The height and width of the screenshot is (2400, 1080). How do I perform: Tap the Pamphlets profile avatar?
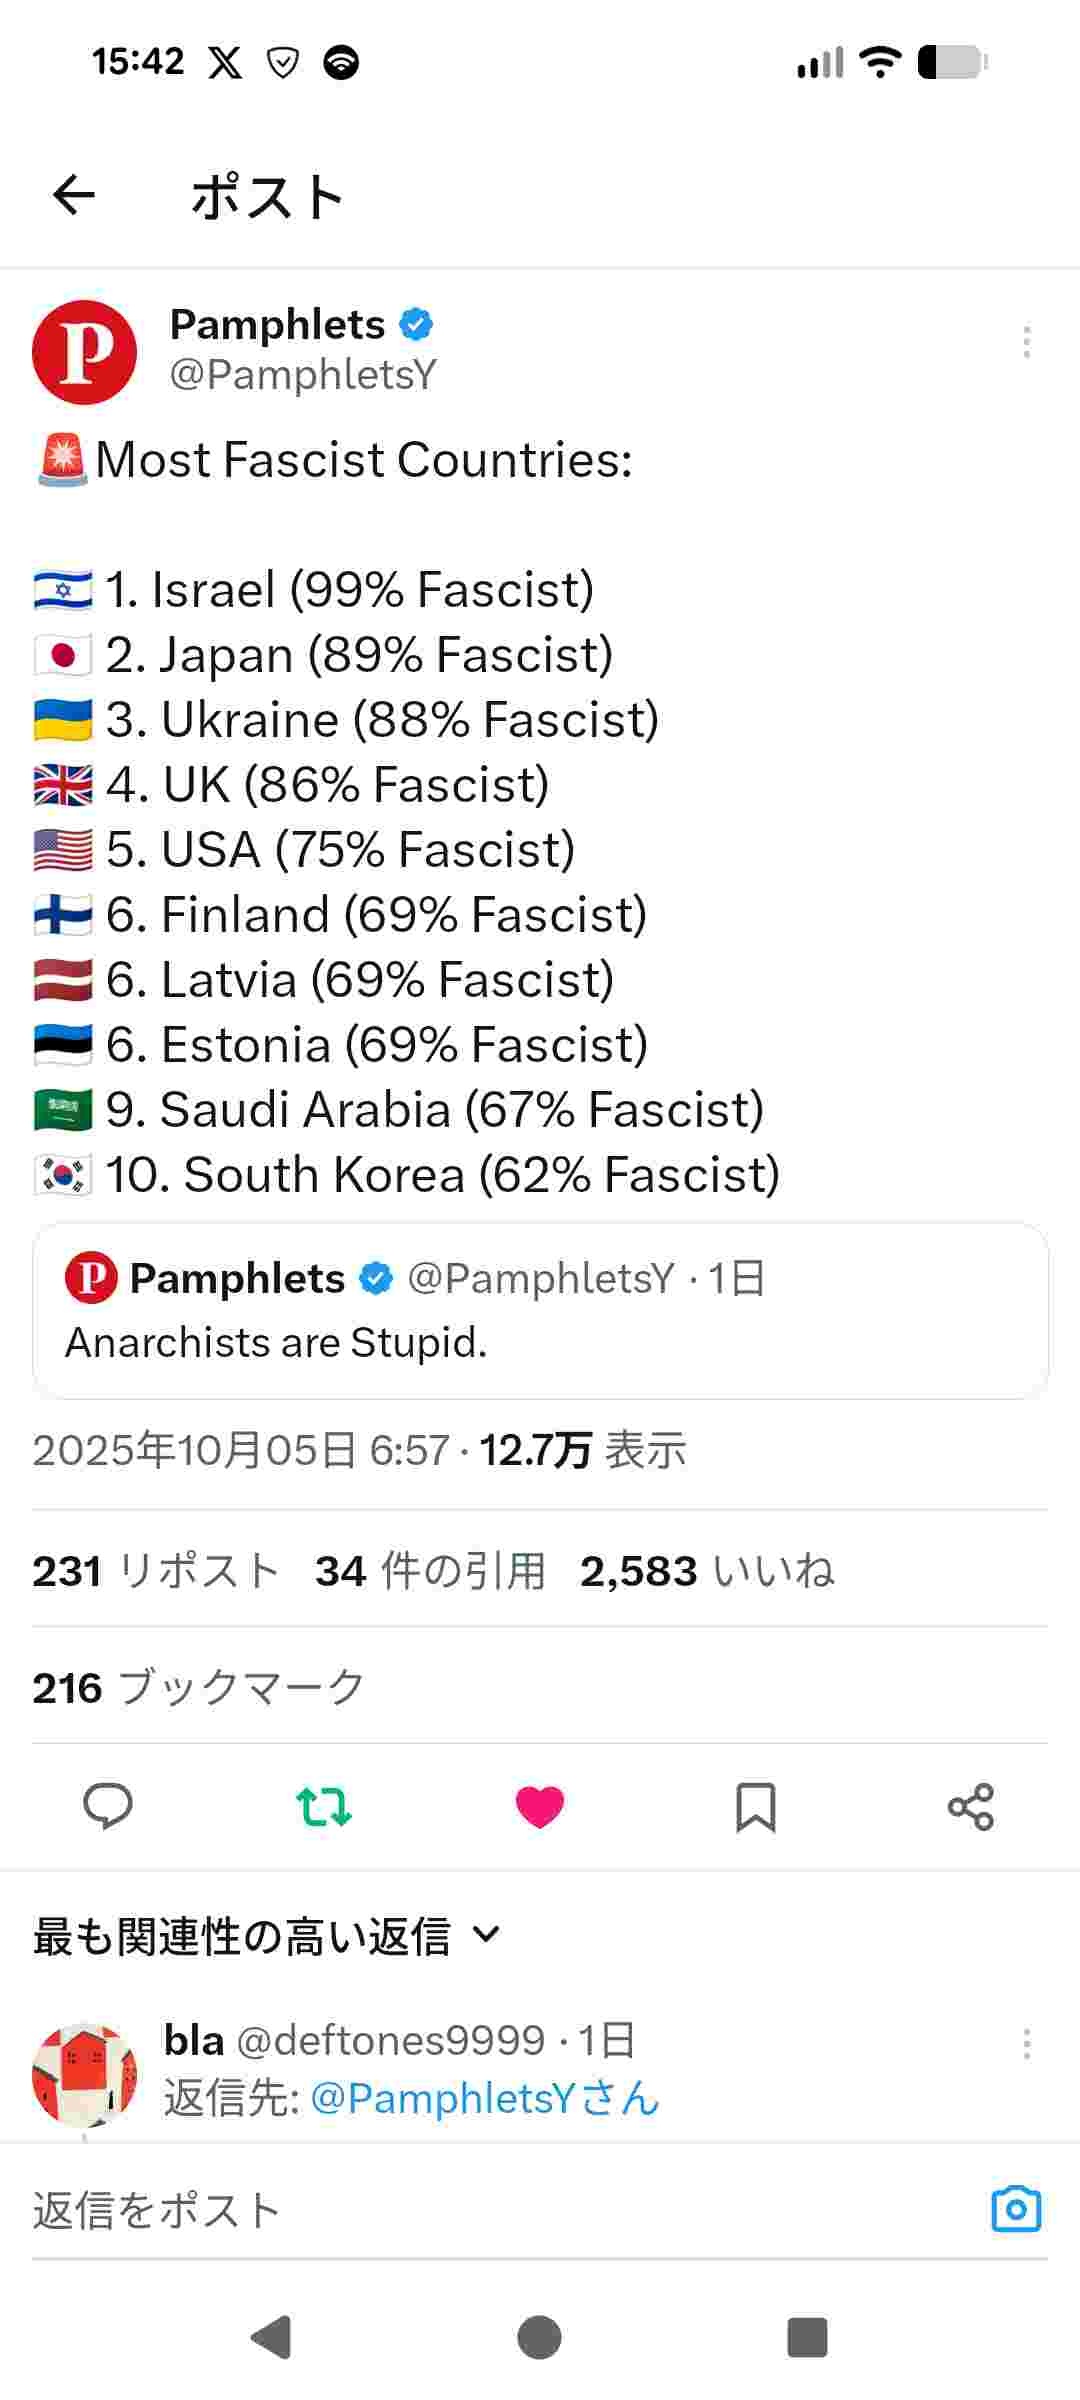click(x=85, y=352)
